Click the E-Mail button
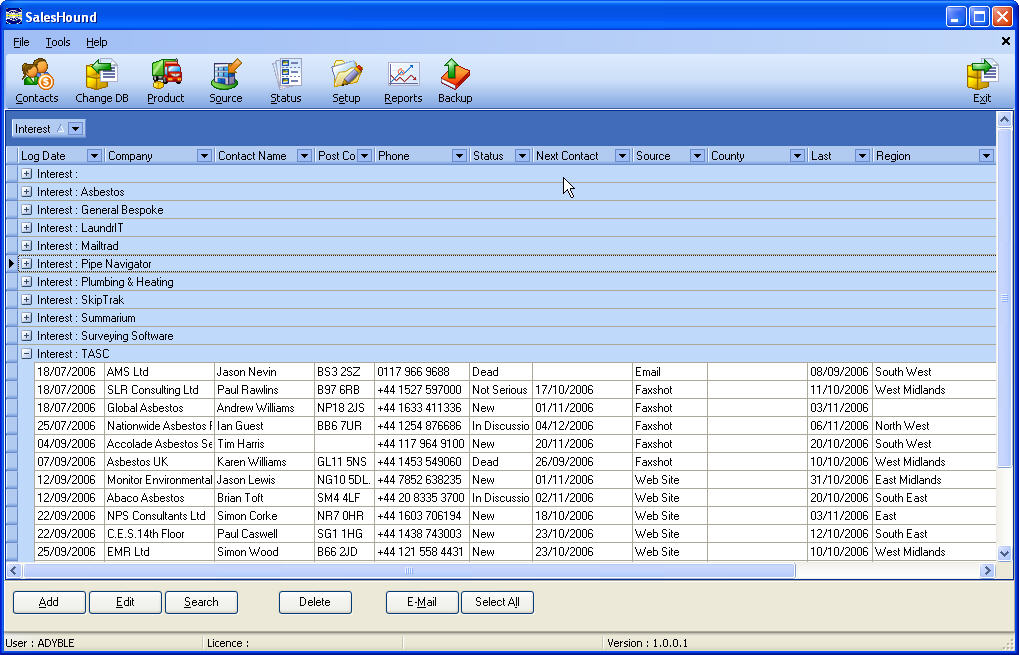Screen dimensions: 1019x655 pyautogui.click(x=422, y=602)
